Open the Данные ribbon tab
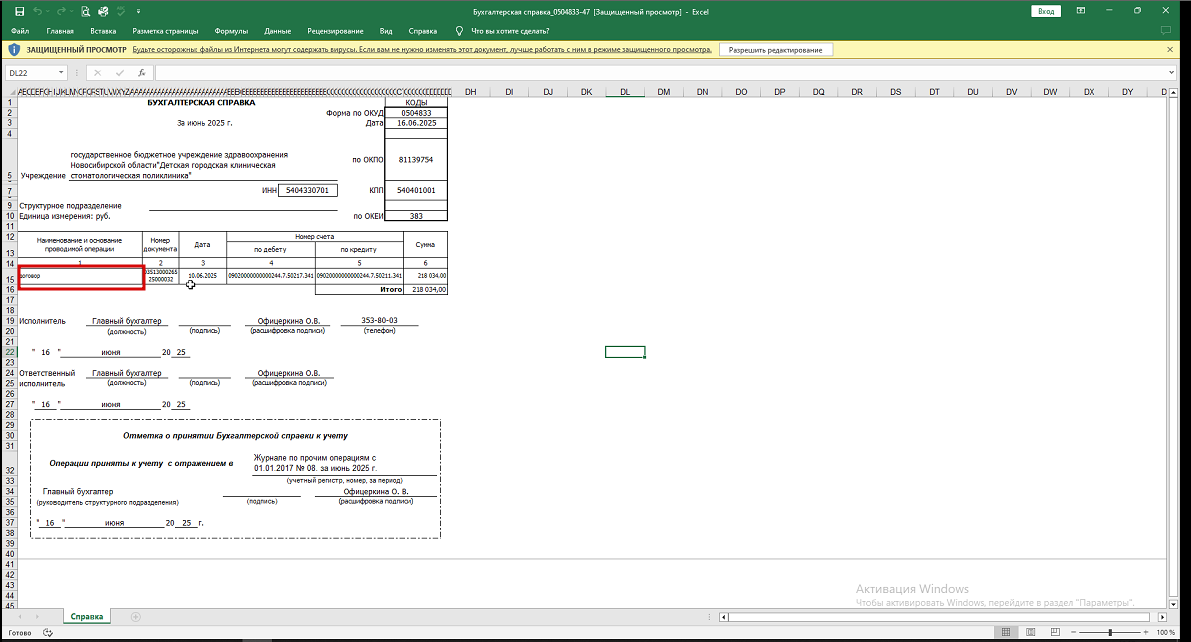 coord(278,31)
